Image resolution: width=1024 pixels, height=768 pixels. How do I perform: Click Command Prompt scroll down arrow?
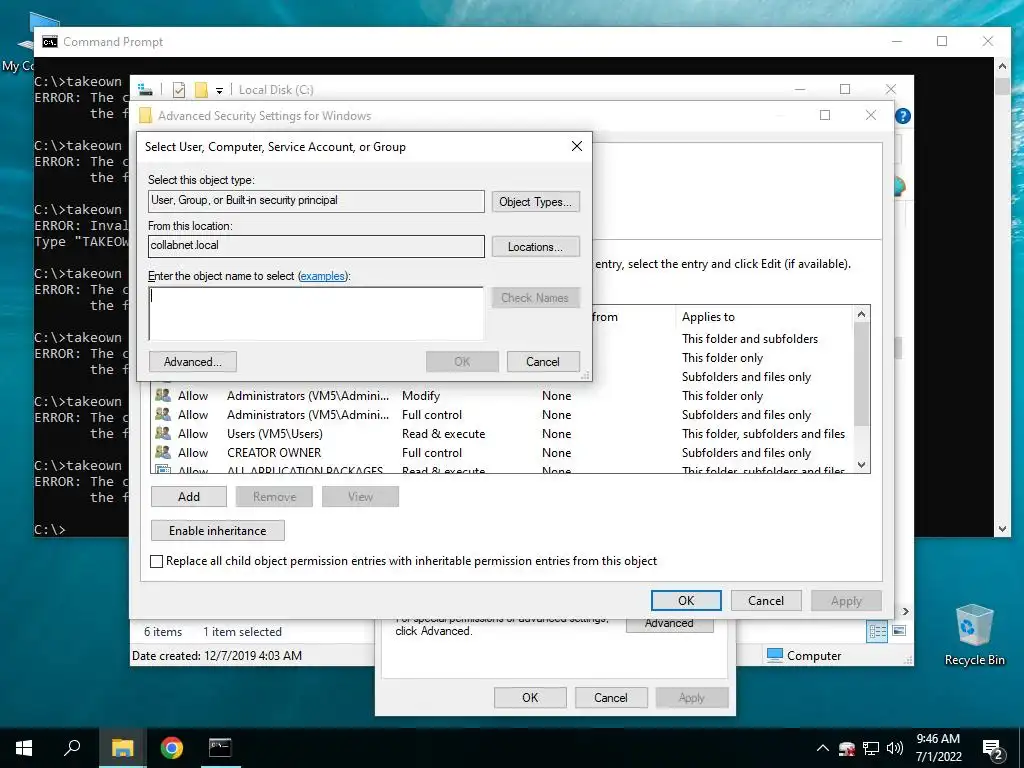point(1002,529)
